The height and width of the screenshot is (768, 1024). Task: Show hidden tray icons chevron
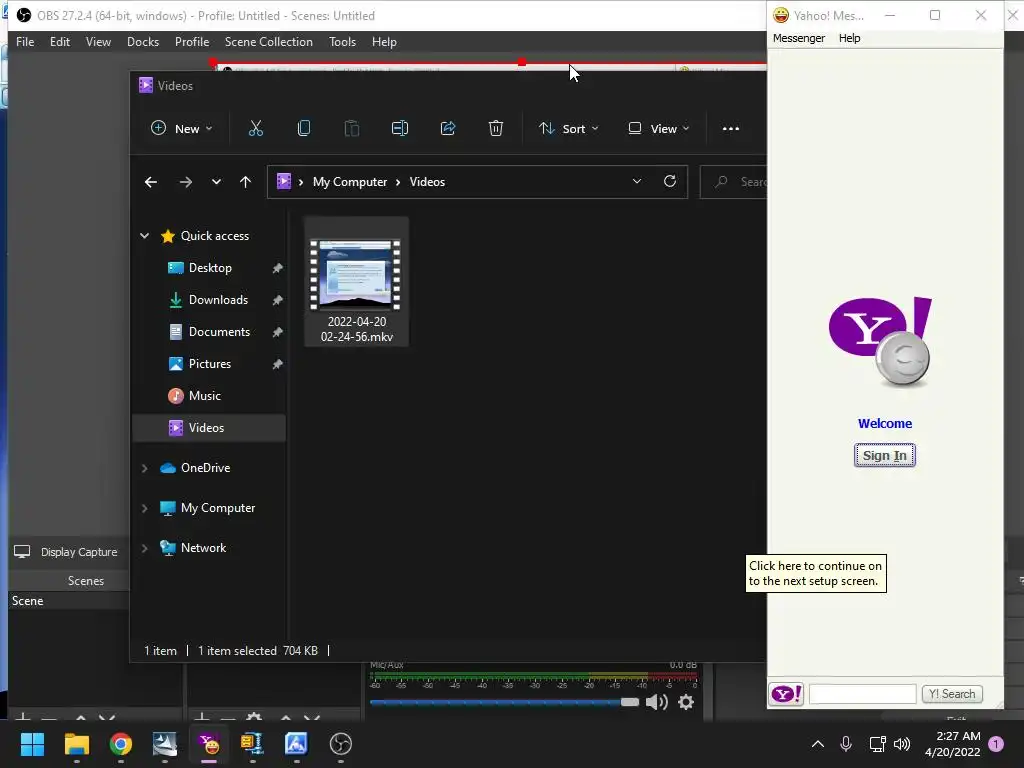[x=818, y=744]
